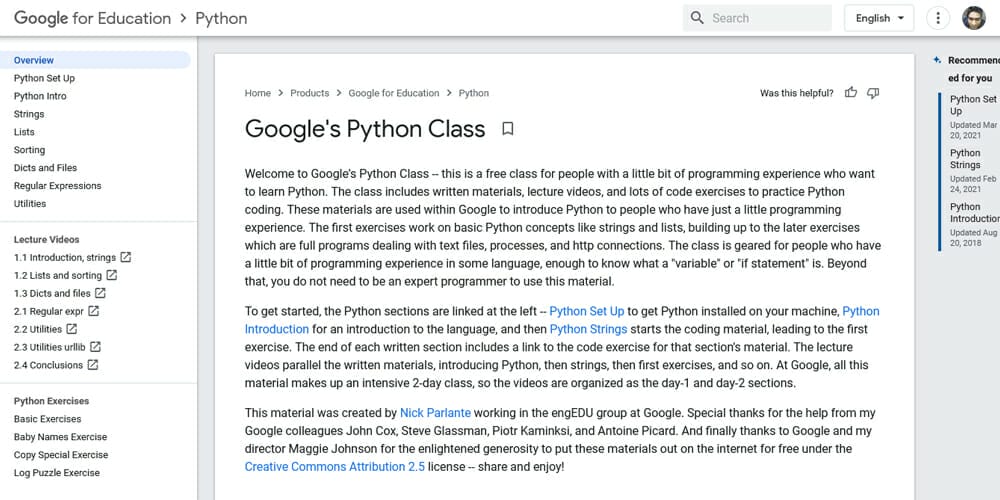The width and height of the screenshot is (1000, 500).
Task: Select Regular Expressions in the sidebar
Action: click(57, 186)
